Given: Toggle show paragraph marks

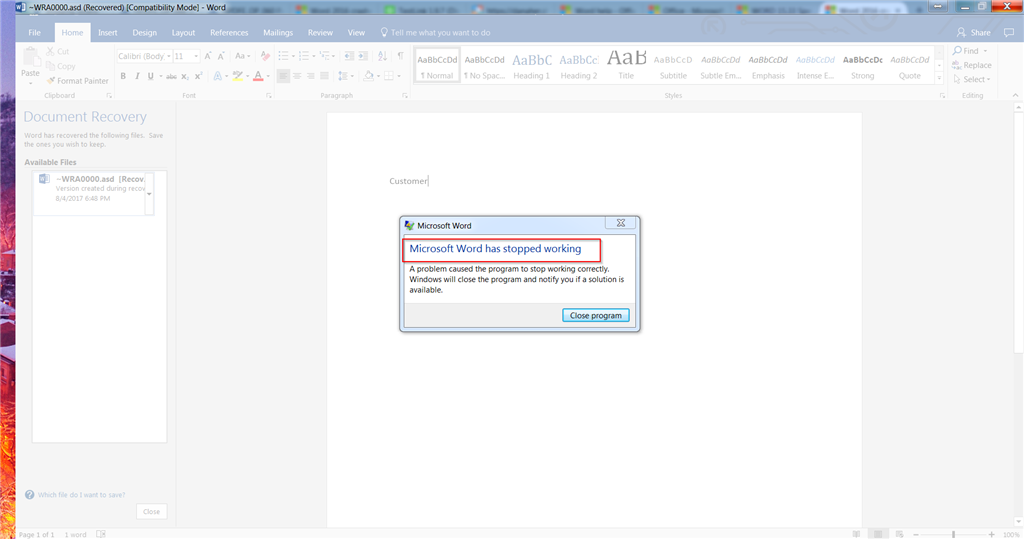Looking at the screenshot, I should click(x=400, y=56).
